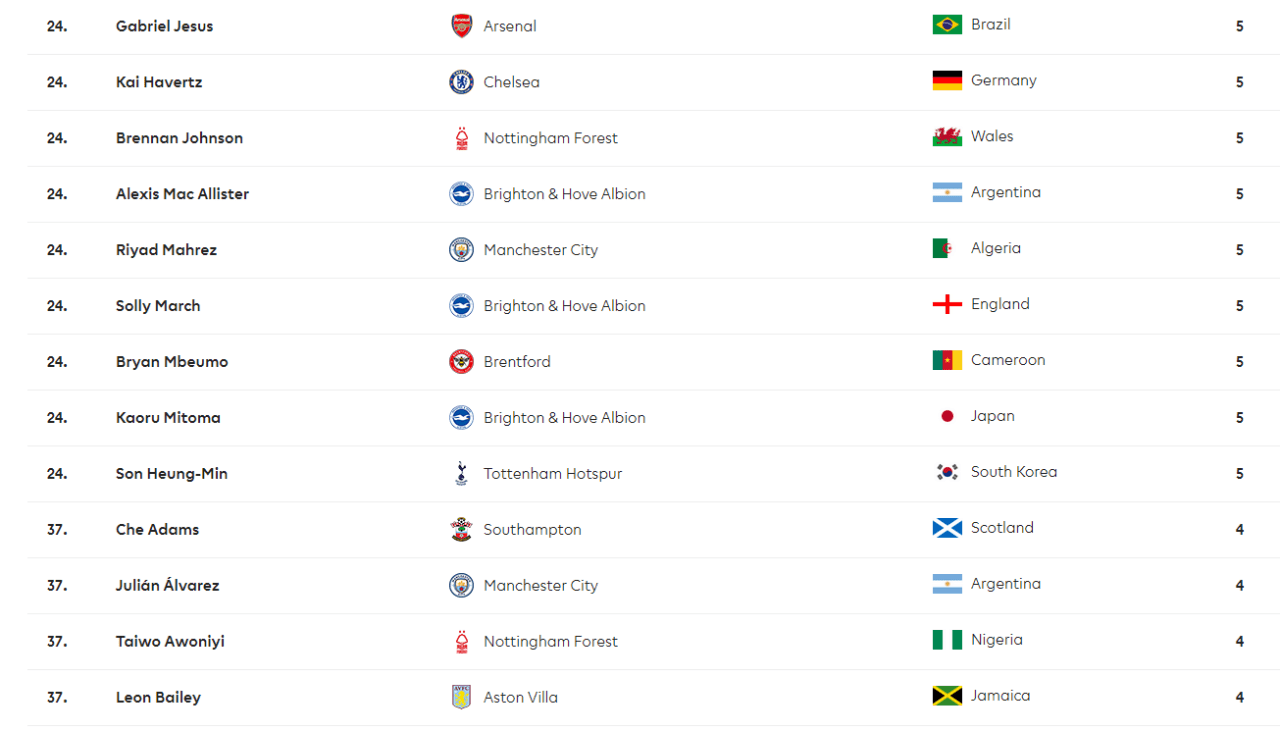The width and height of the screenshot is (1280, 731).
Task: Open Son Heung-Min player page
Action: [x=172, y=474]
